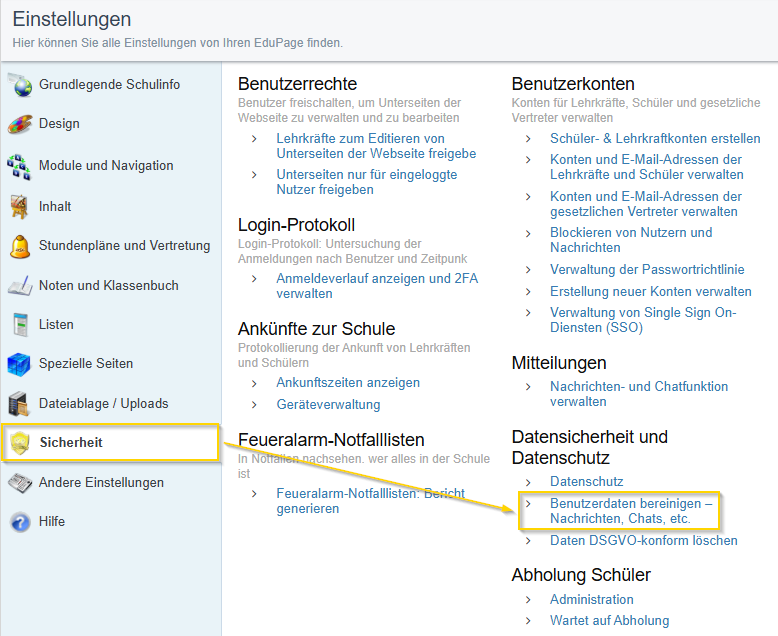Click the blue cube Spezielle Seiten icon
This screenshot has width=778, height=636.
coord(20,364)
